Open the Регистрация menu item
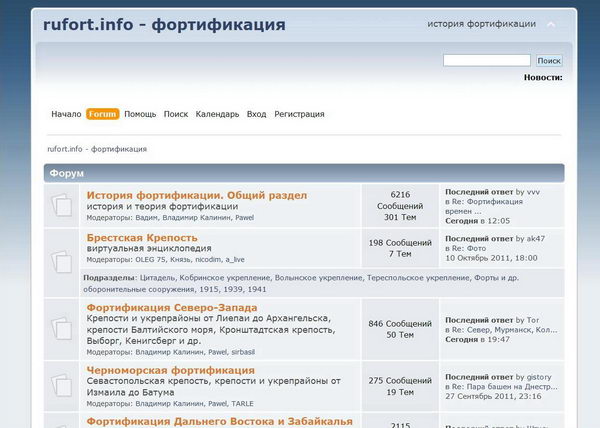The width and height of the screenshot is (600, 428). [299, 114]
